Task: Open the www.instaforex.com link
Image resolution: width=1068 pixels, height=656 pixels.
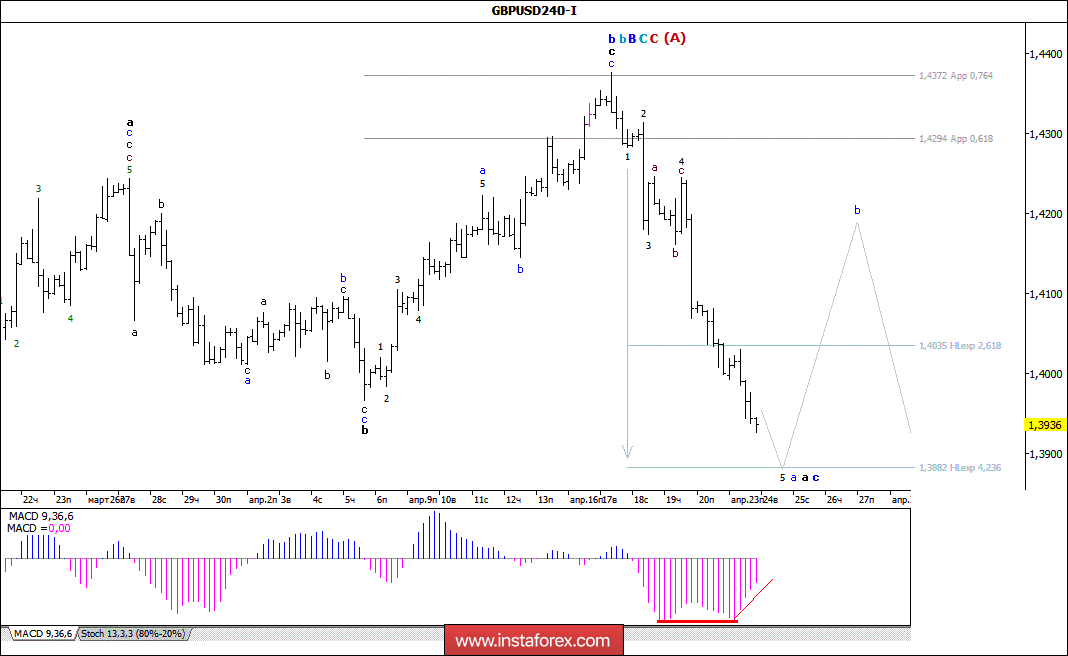Action: (533, 641)
